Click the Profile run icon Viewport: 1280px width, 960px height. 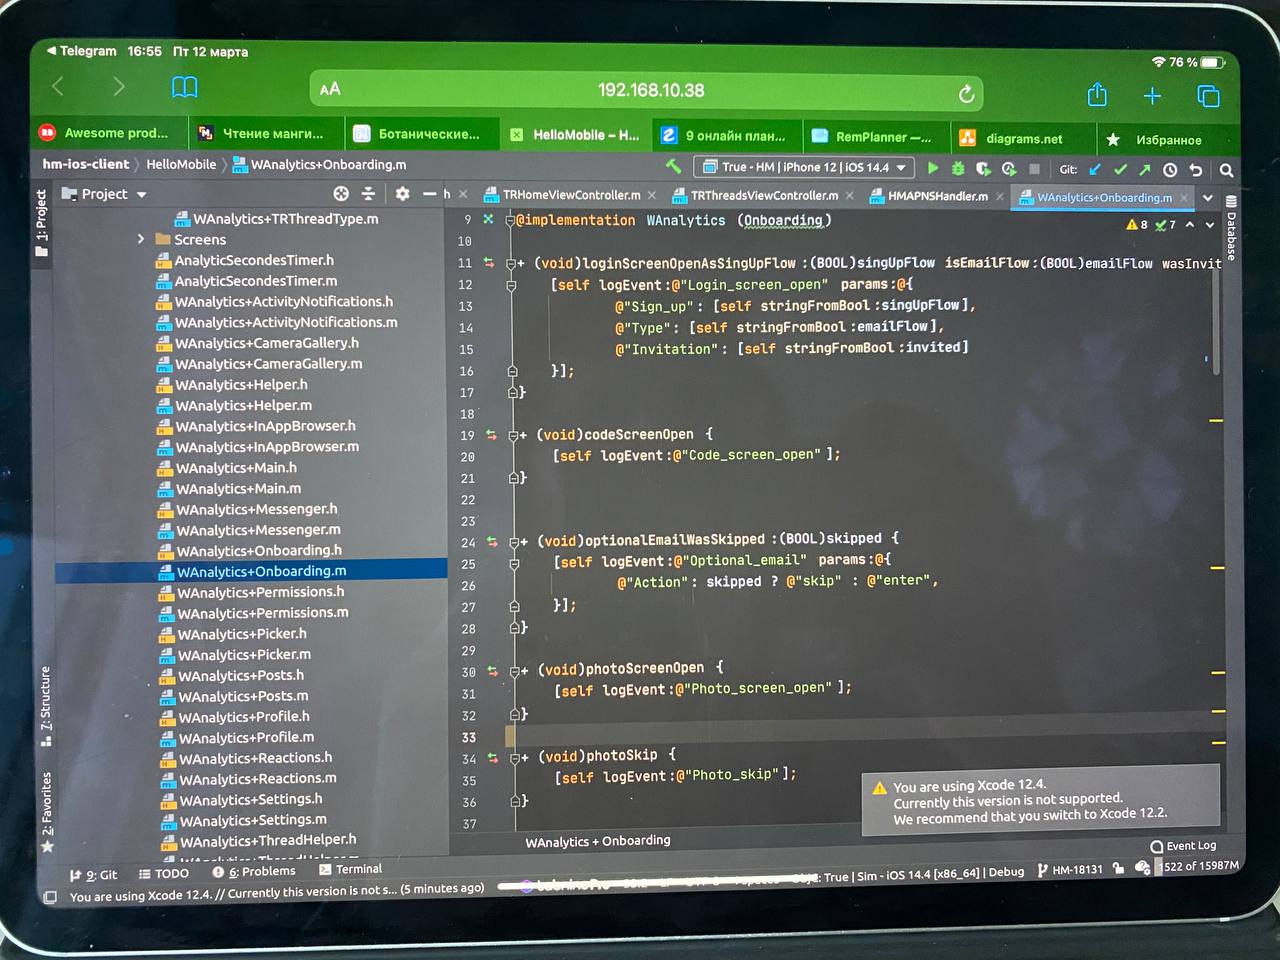coord(1008,169)
